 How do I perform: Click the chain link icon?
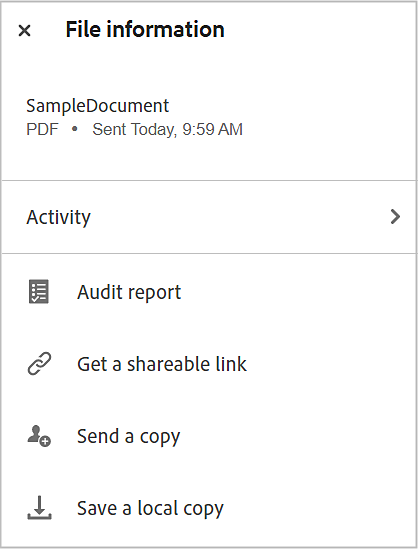click(39, 364)
